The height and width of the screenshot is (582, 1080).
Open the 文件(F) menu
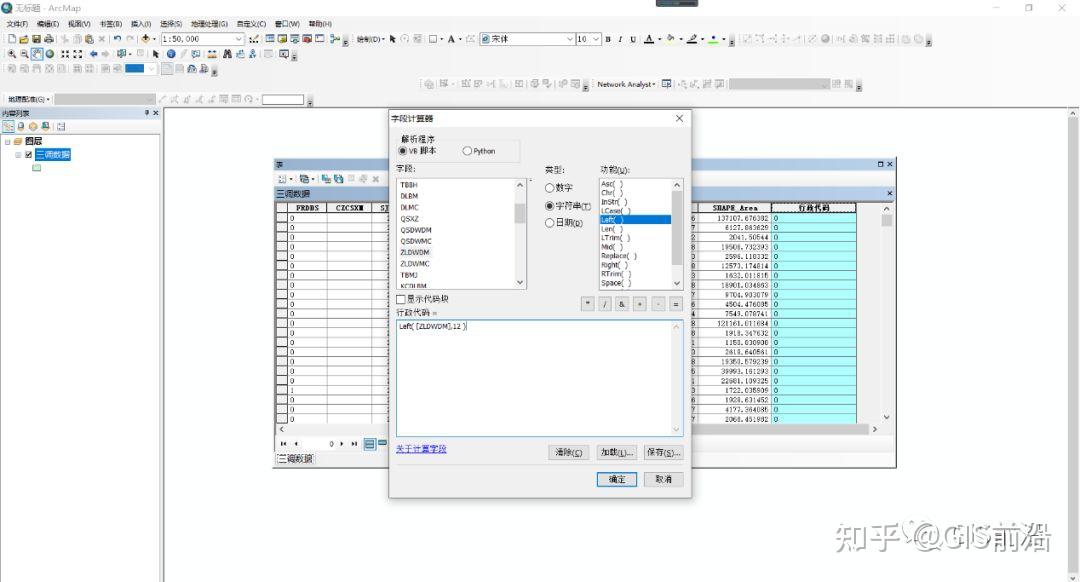click(17, 24)
